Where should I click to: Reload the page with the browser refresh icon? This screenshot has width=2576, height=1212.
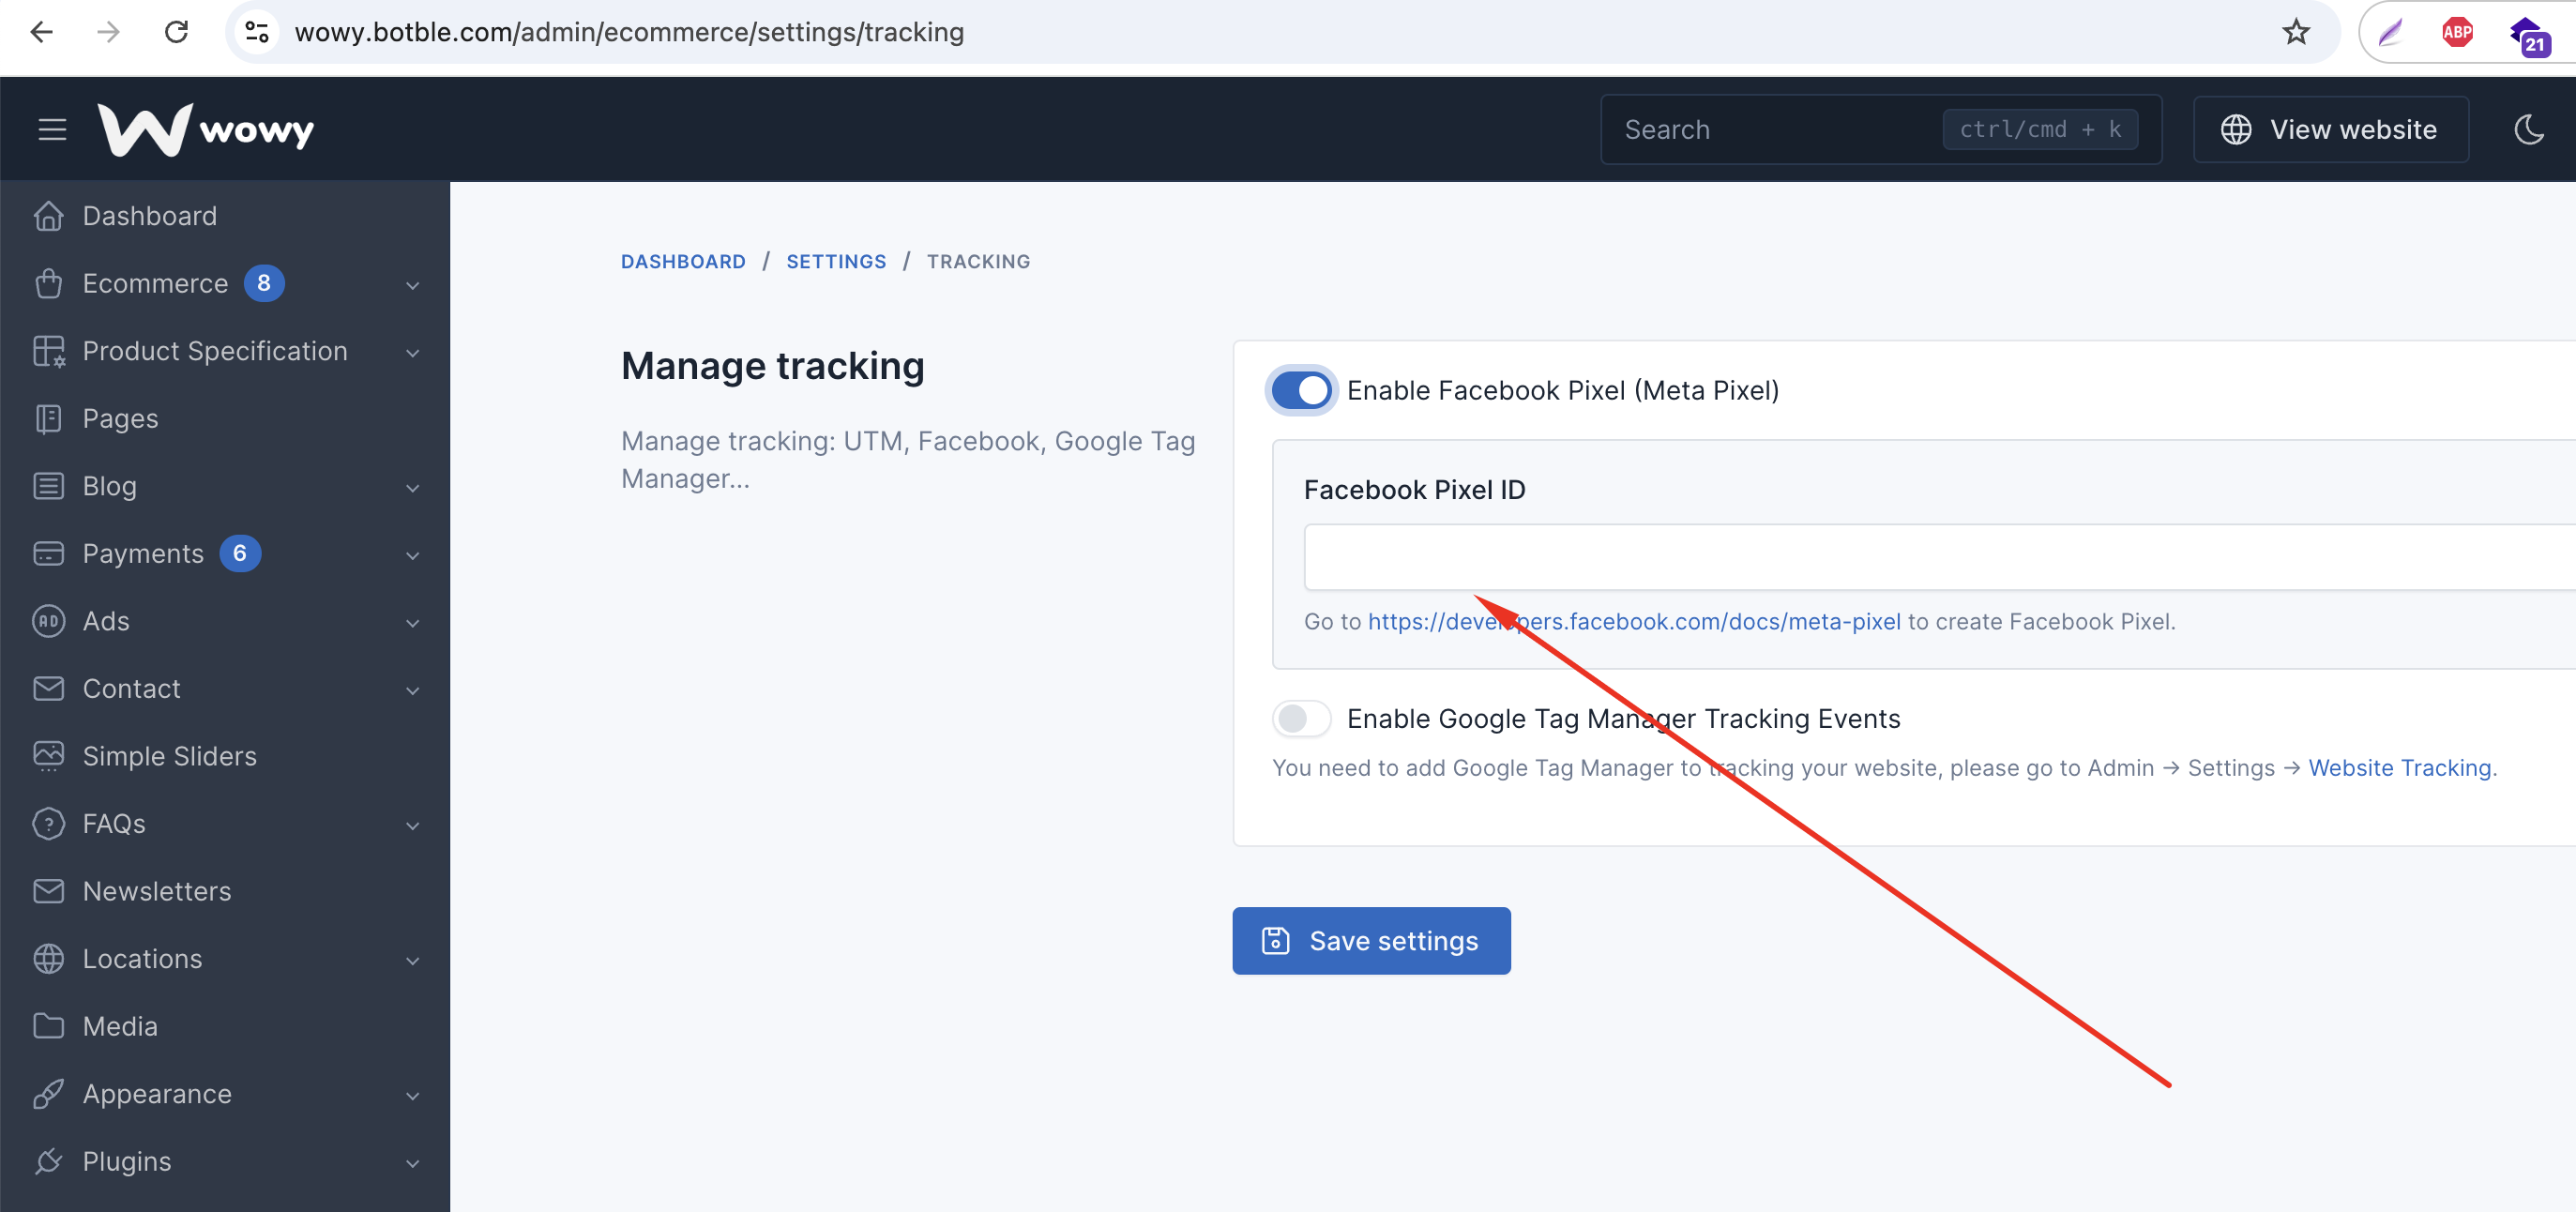[176, 32]
